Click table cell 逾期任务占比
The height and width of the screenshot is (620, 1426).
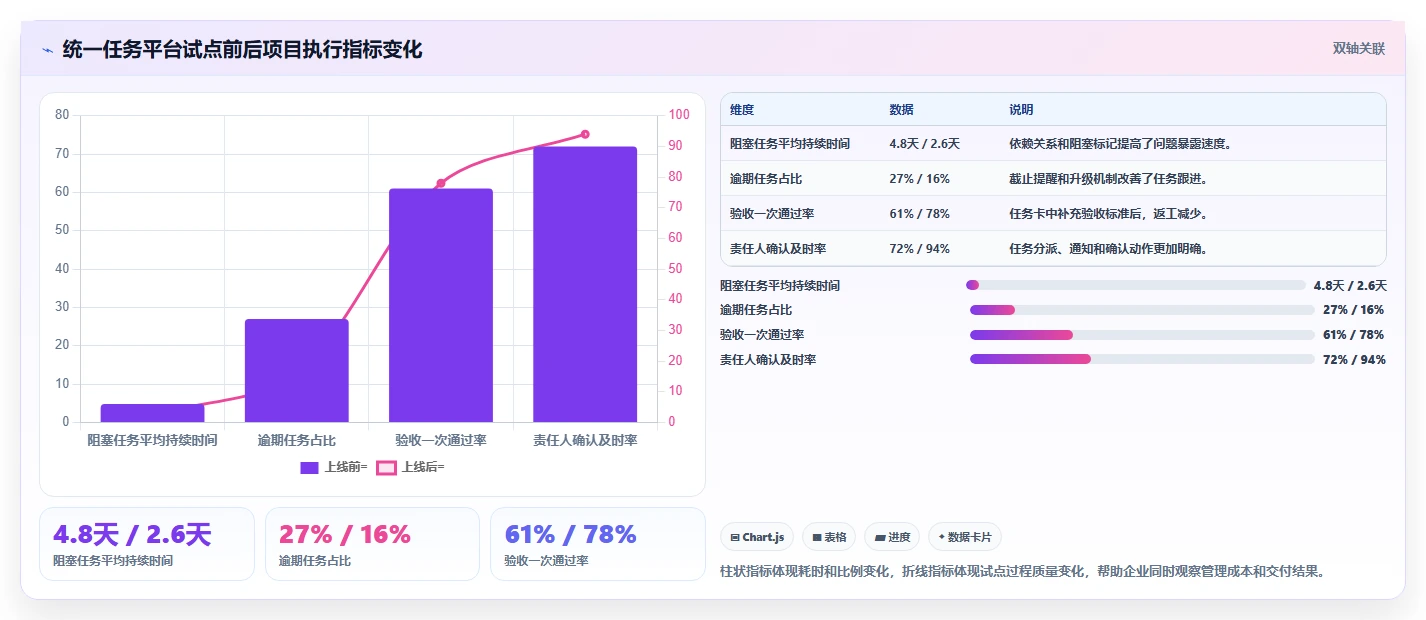pyautogui.click(x=766, y=179)
